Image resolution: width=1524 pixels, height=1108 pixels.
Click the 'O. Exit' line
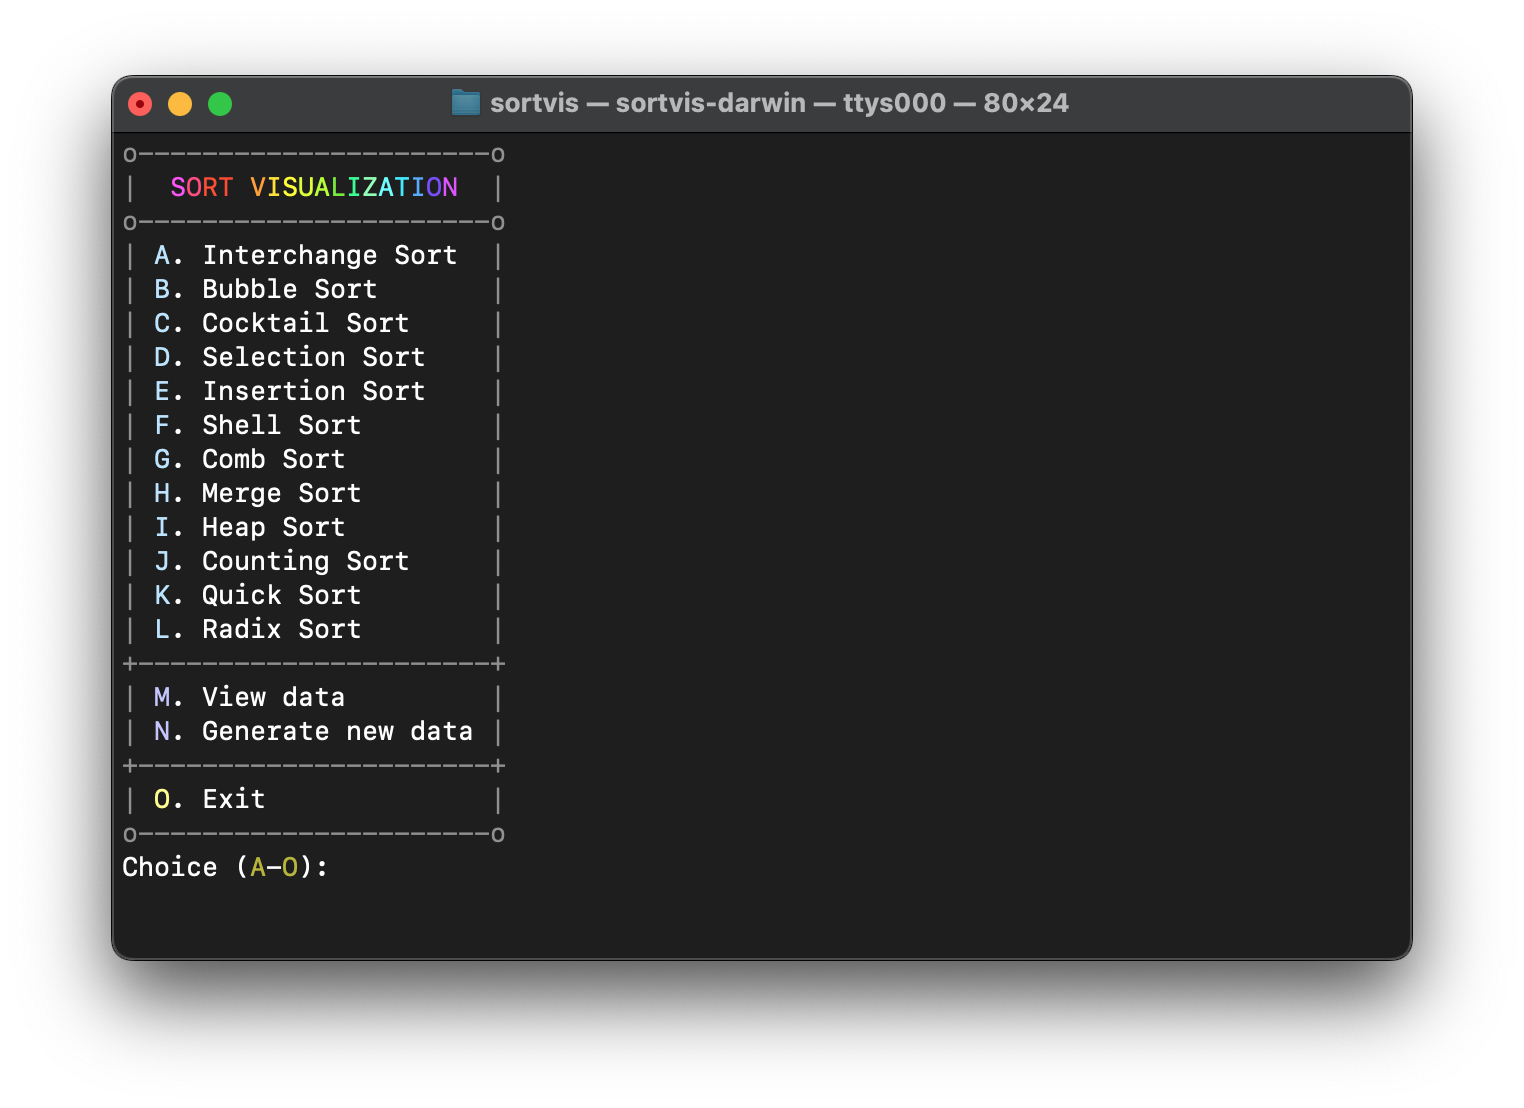point(209,800)
